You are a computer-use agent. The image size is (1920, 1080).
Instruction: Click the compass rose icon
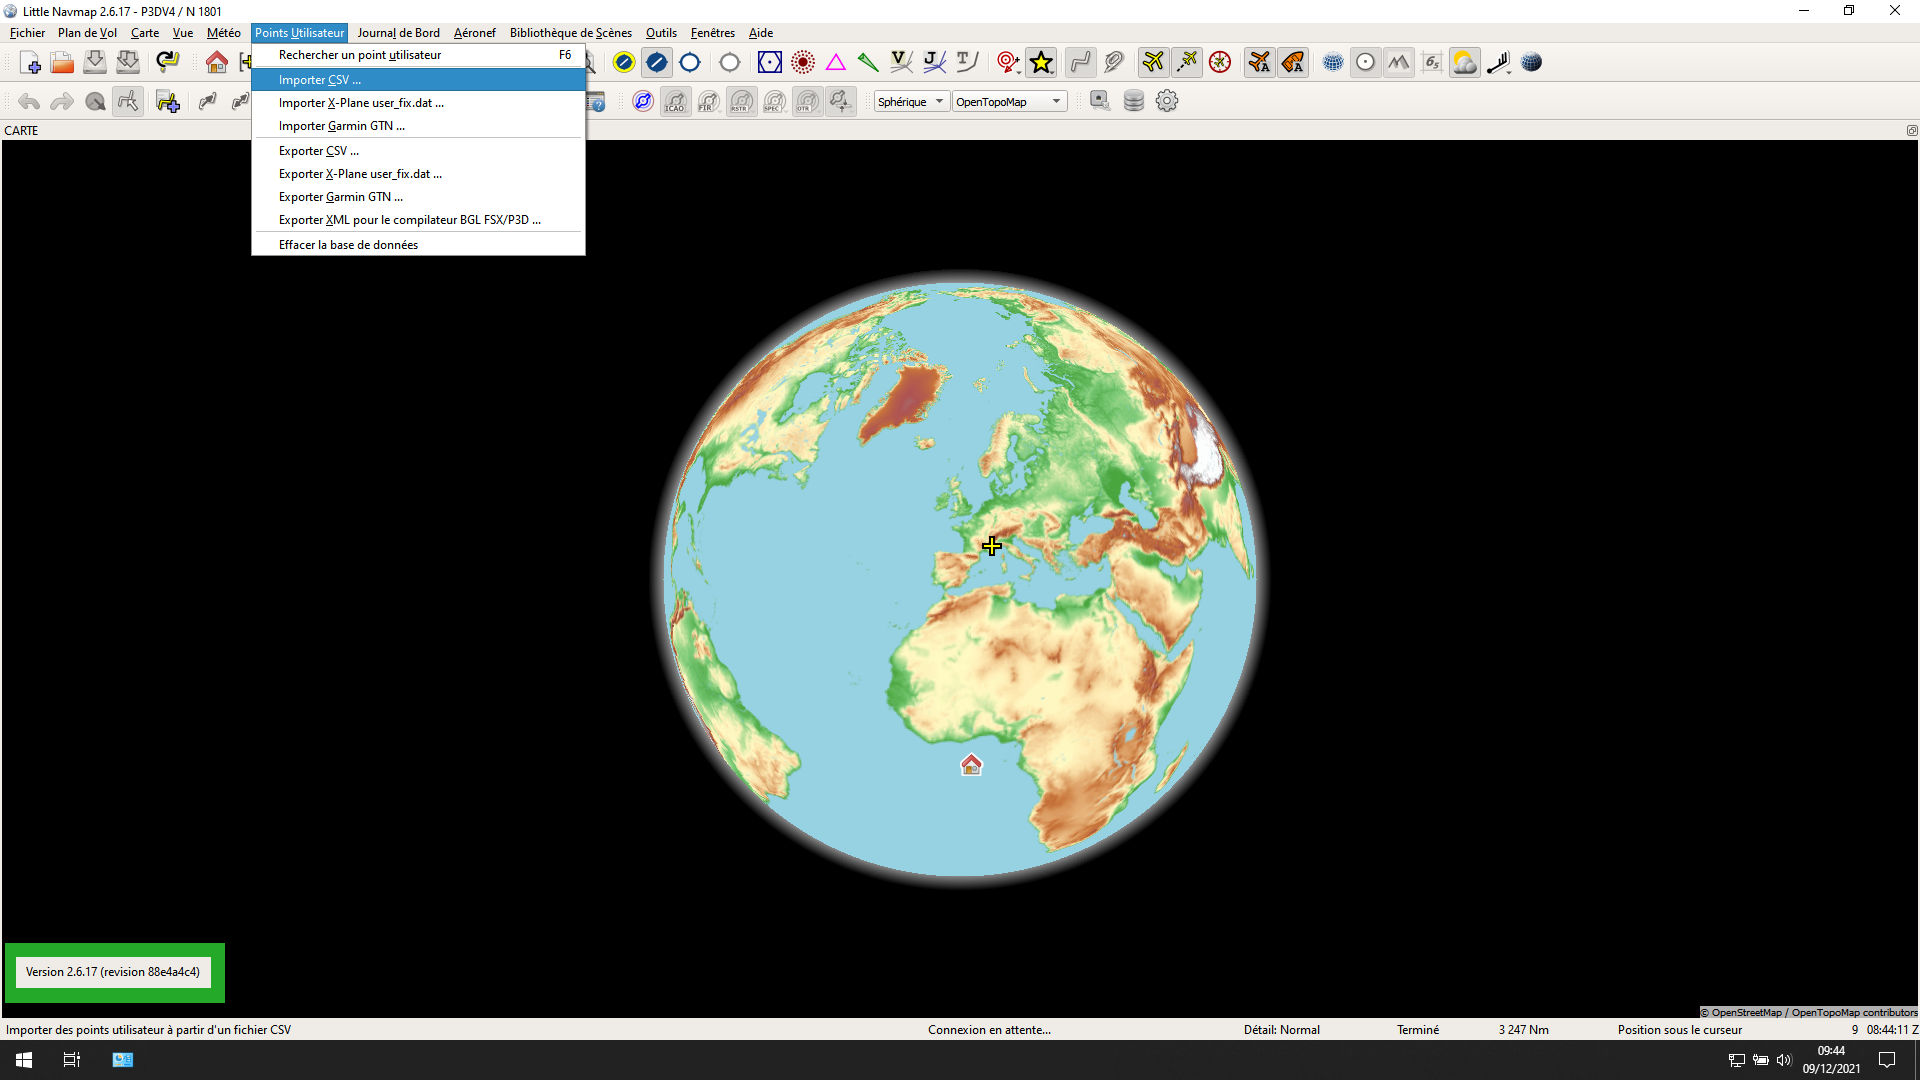(1219, 62)
